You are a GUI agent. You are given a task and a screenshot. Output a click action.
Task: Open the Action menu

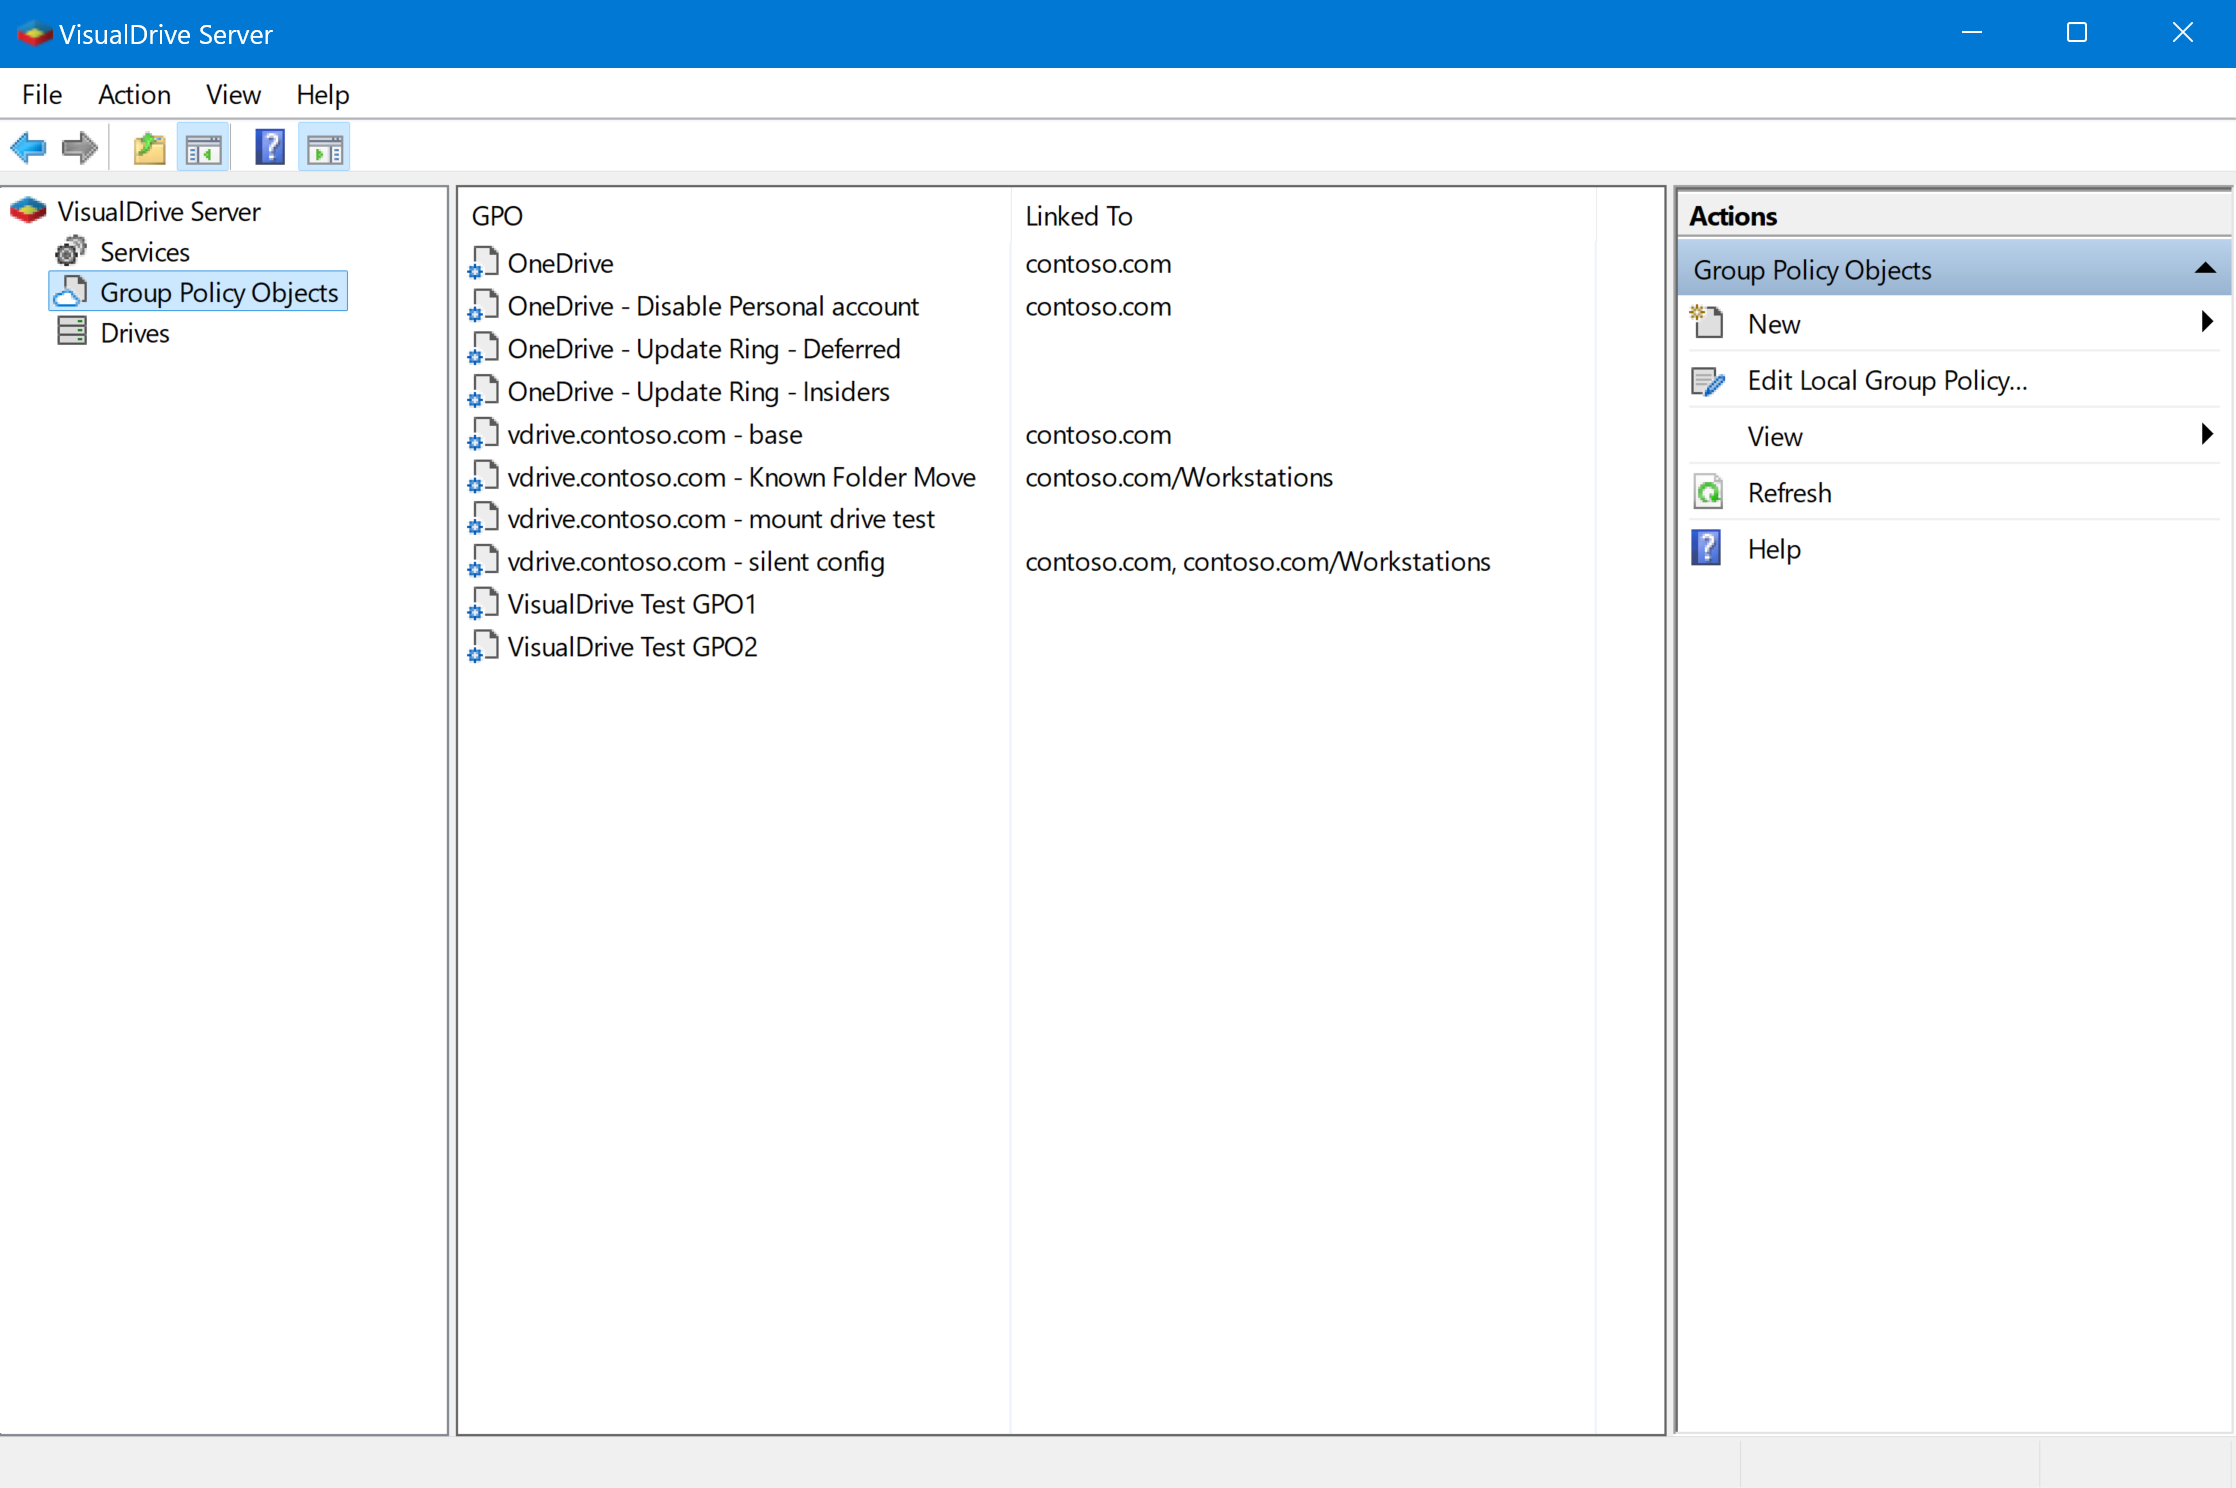pyautogui.click(x=134, y=95)
